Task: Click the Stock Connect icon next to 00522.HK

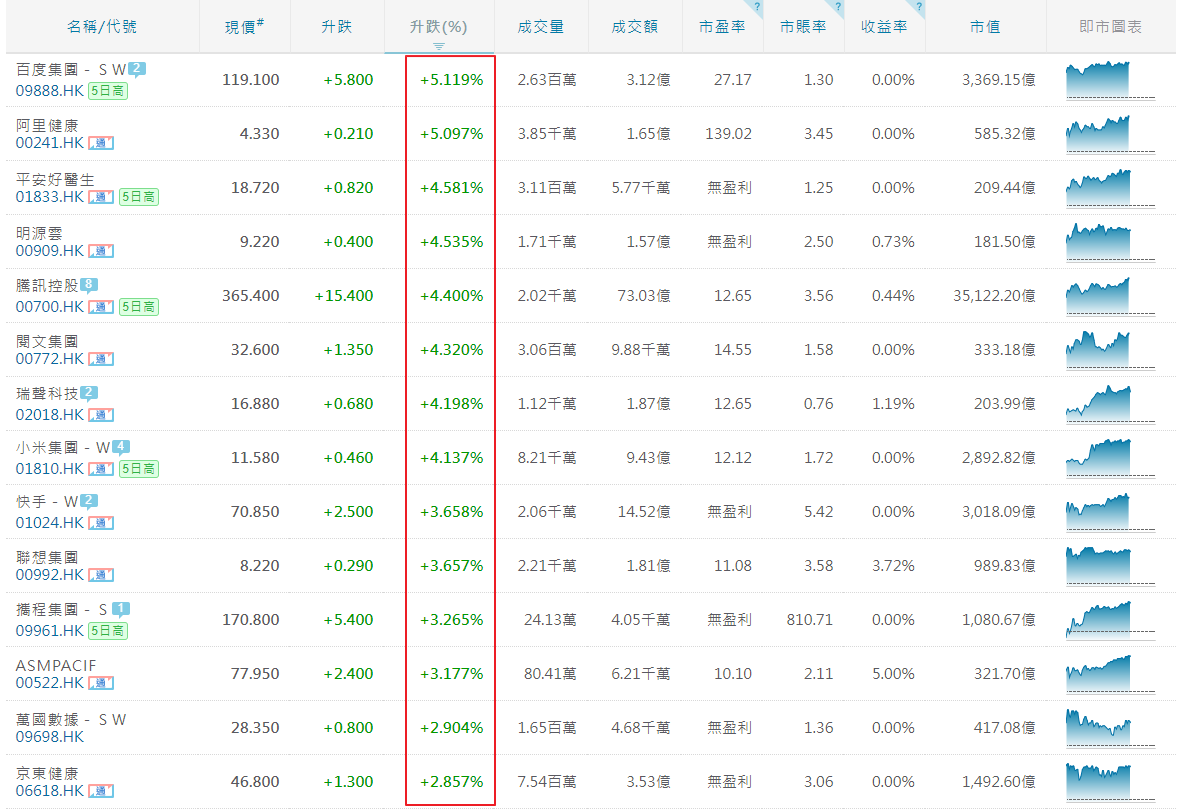Action: pos(101,683)
